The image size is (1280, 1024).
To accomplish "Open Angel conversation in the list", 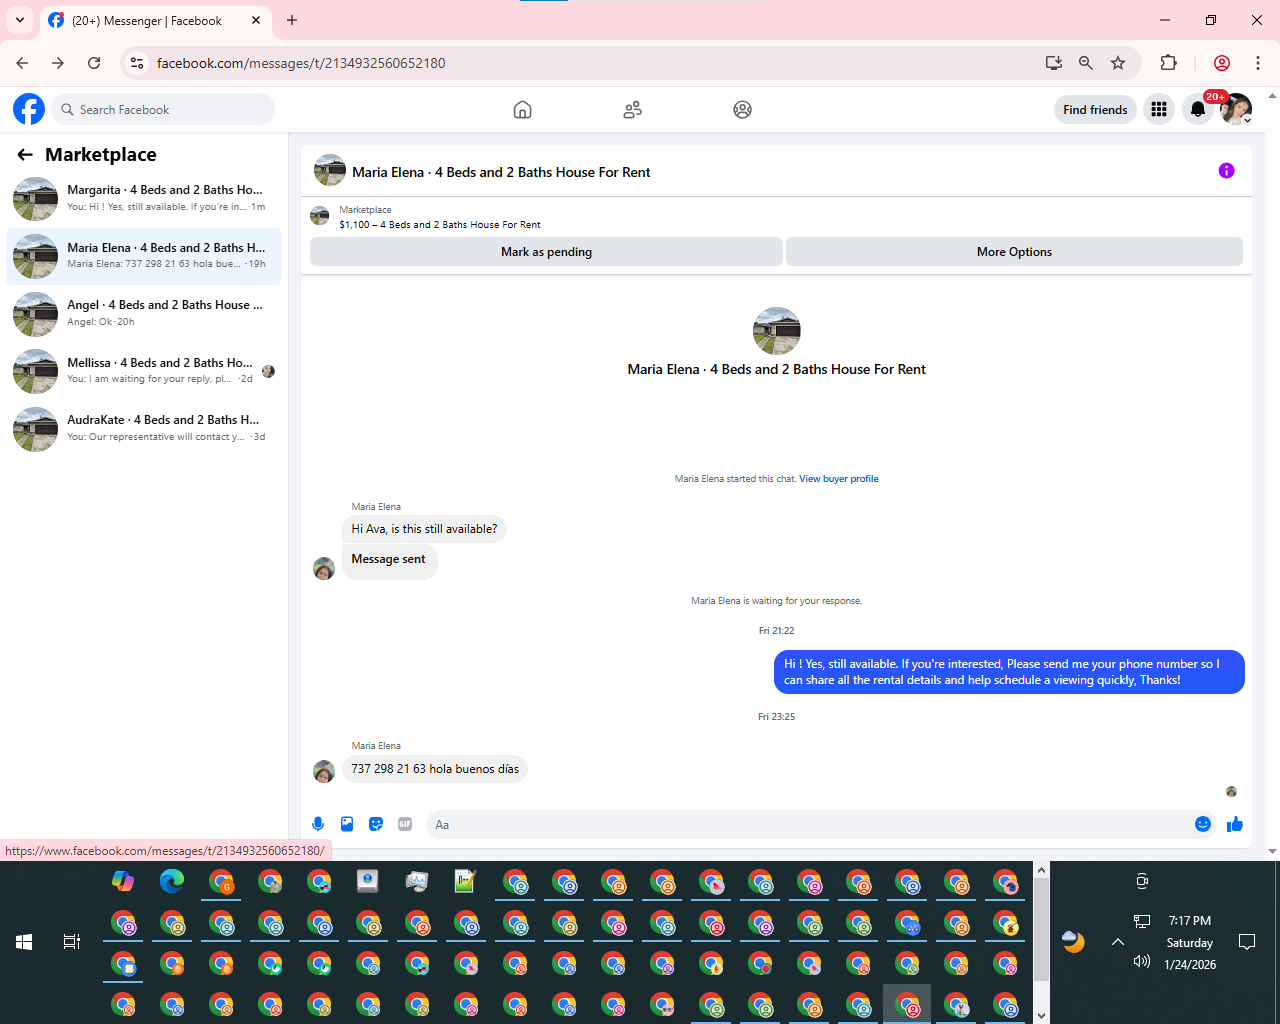I will 144,314.
